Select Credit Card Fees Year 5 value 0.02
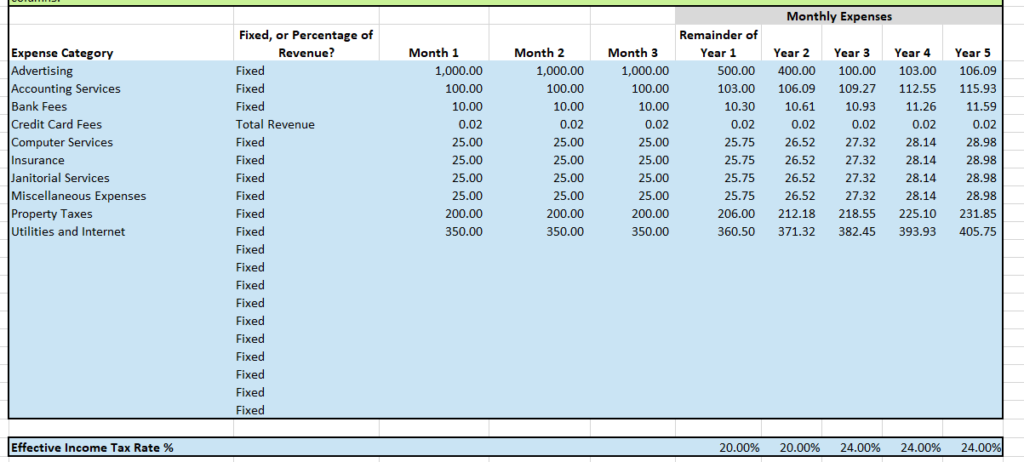Image resolution: width=1024 pixels, height=462 pixels. coord(985,124)
